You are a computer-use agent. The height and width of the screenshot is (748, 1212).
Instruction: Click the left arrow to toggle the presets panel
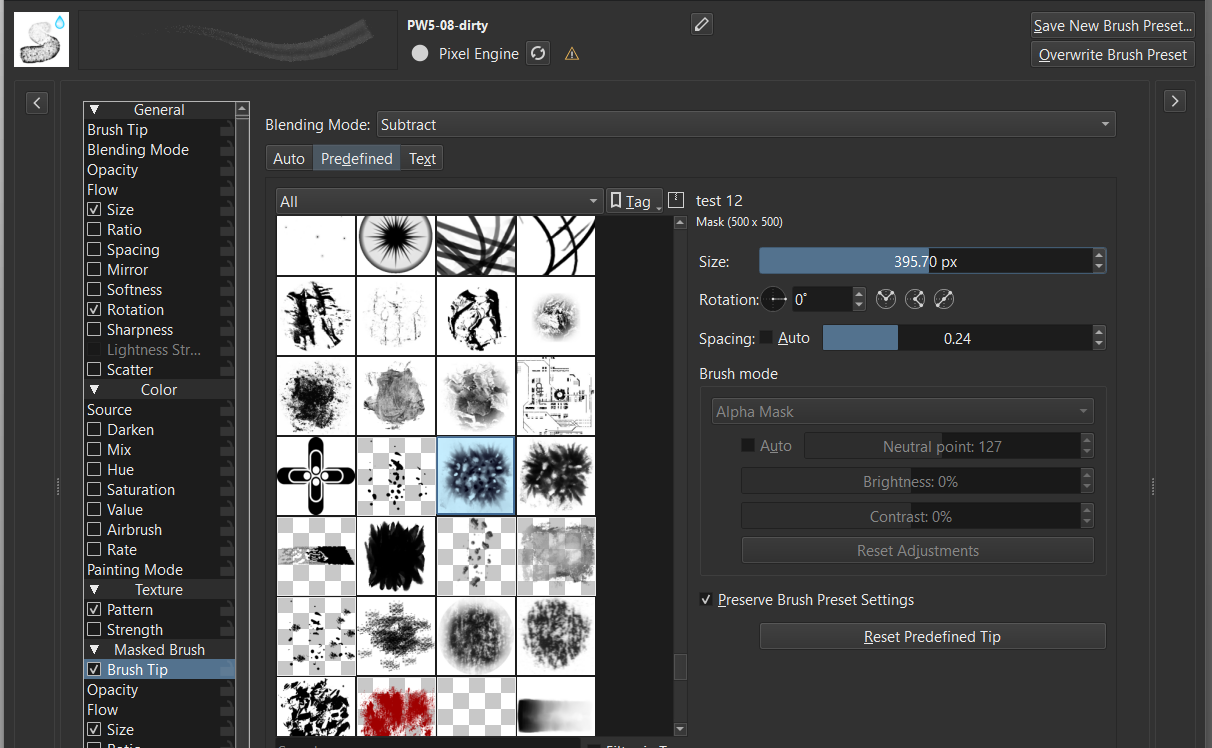click(37, 102)
